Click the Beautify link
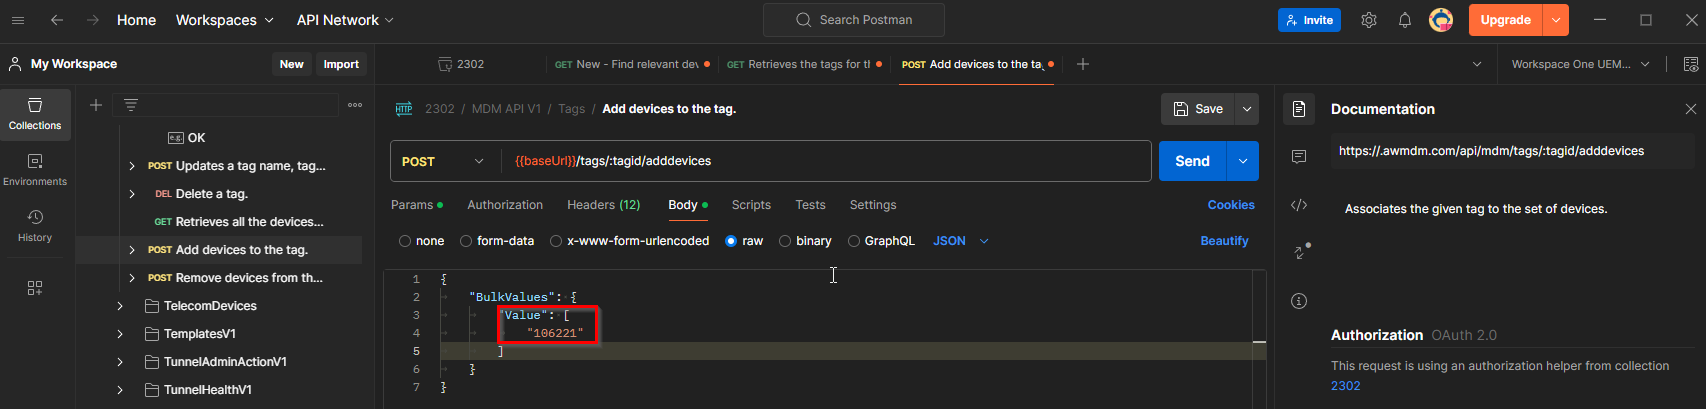The width and height of the screenshot is (1706, 409). 1224,241
